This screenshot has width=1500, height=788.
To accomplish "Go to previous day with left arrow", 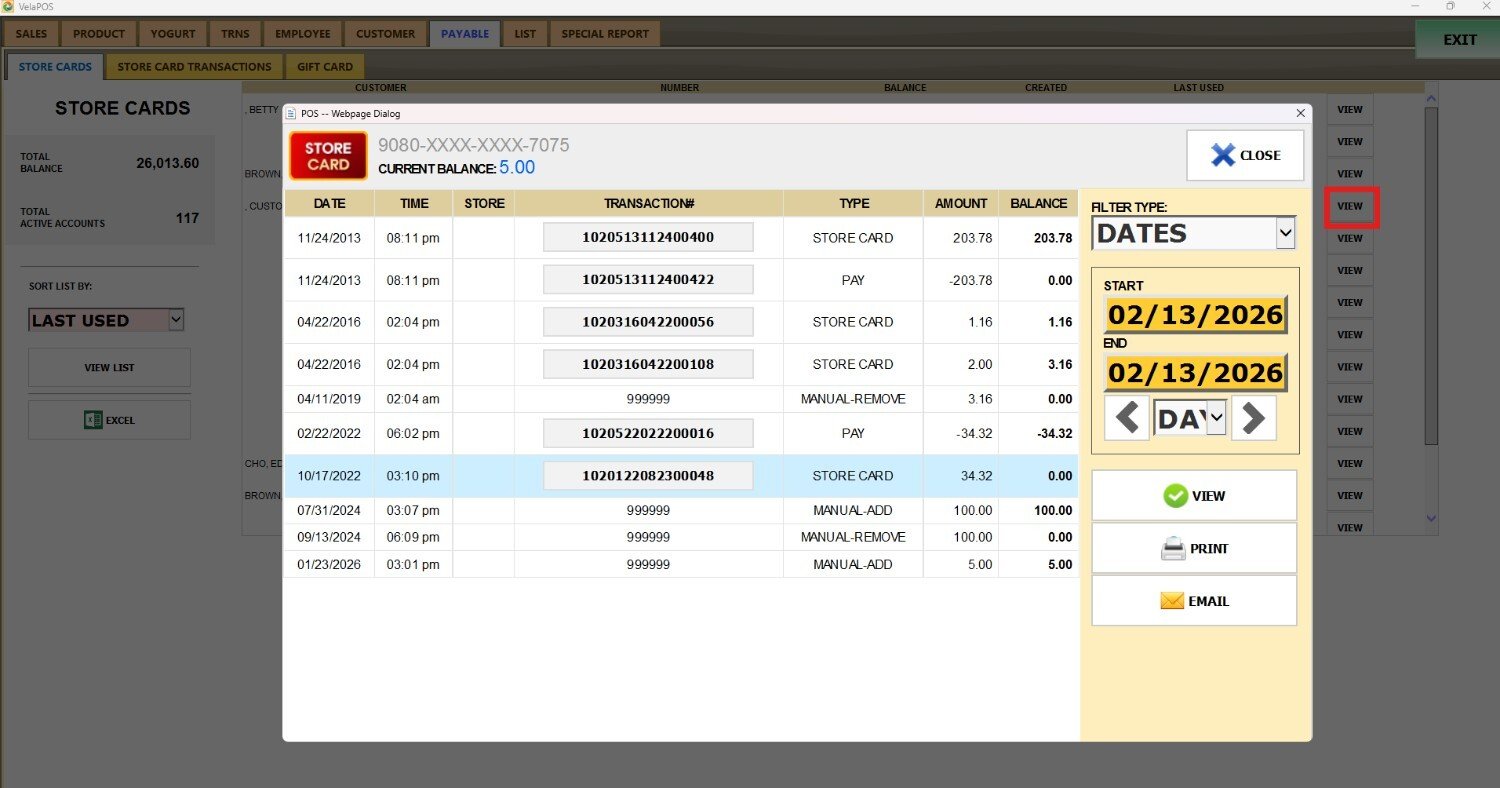I will [x=1127, y=418].
